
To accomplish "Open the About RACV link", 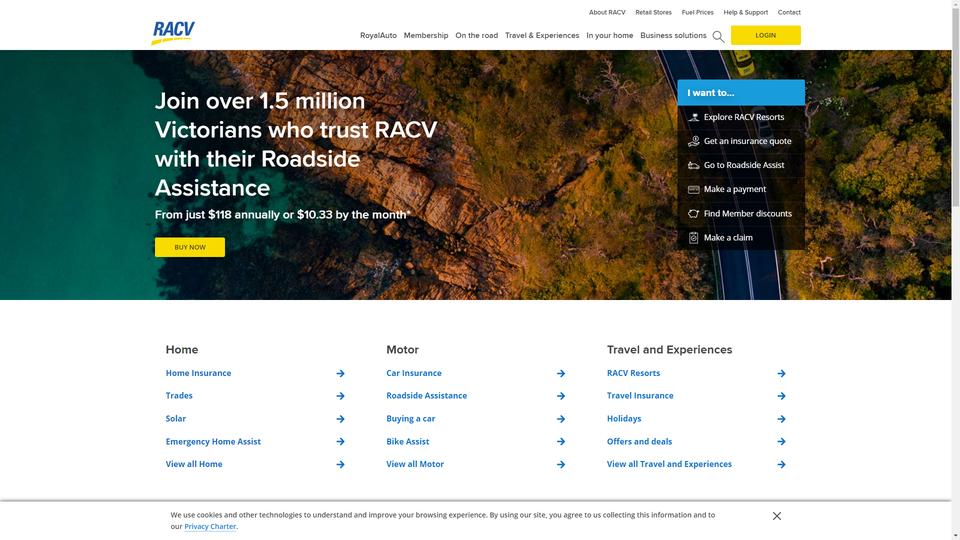I will (x=607, y=12).
